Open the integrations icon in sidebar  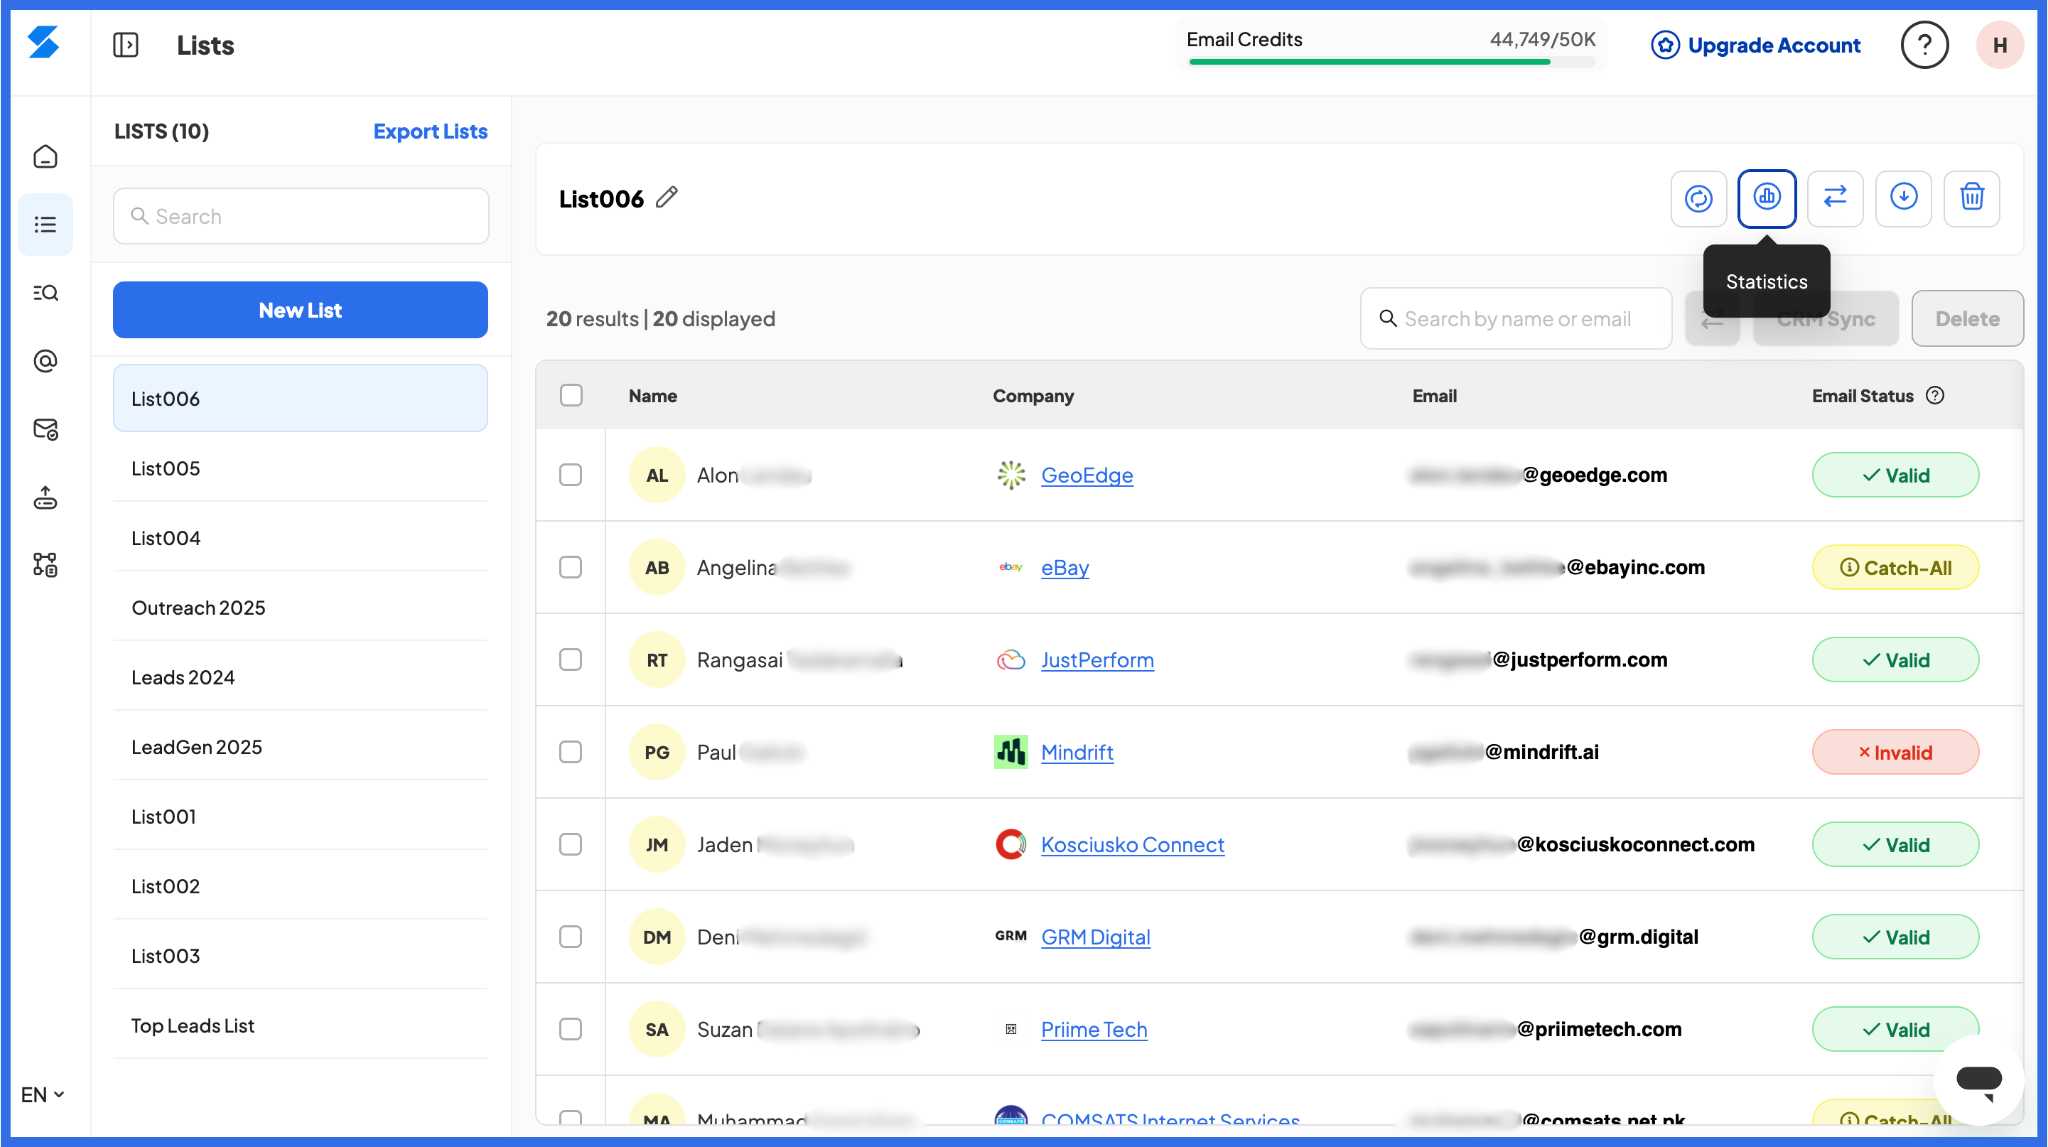[x=45, y=565]
